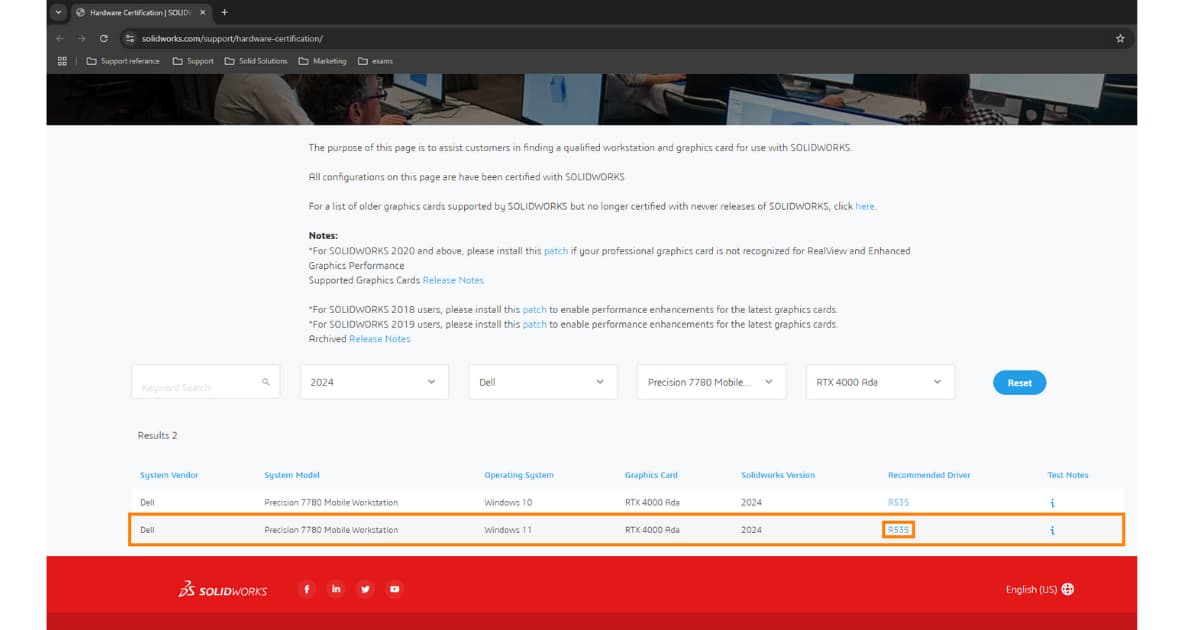Open the Solid Solutions bookmark folder
Image resolution: width=1200 pixels, height=630 pixels.
(256, 61)
